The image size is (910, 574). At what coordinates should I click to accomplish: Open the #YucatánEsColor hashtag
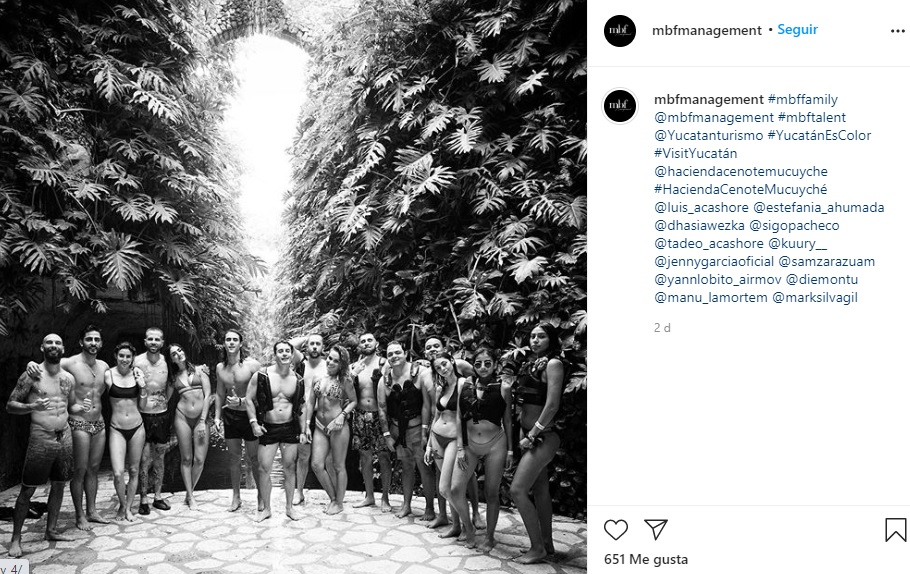click(x=819, y=135)
